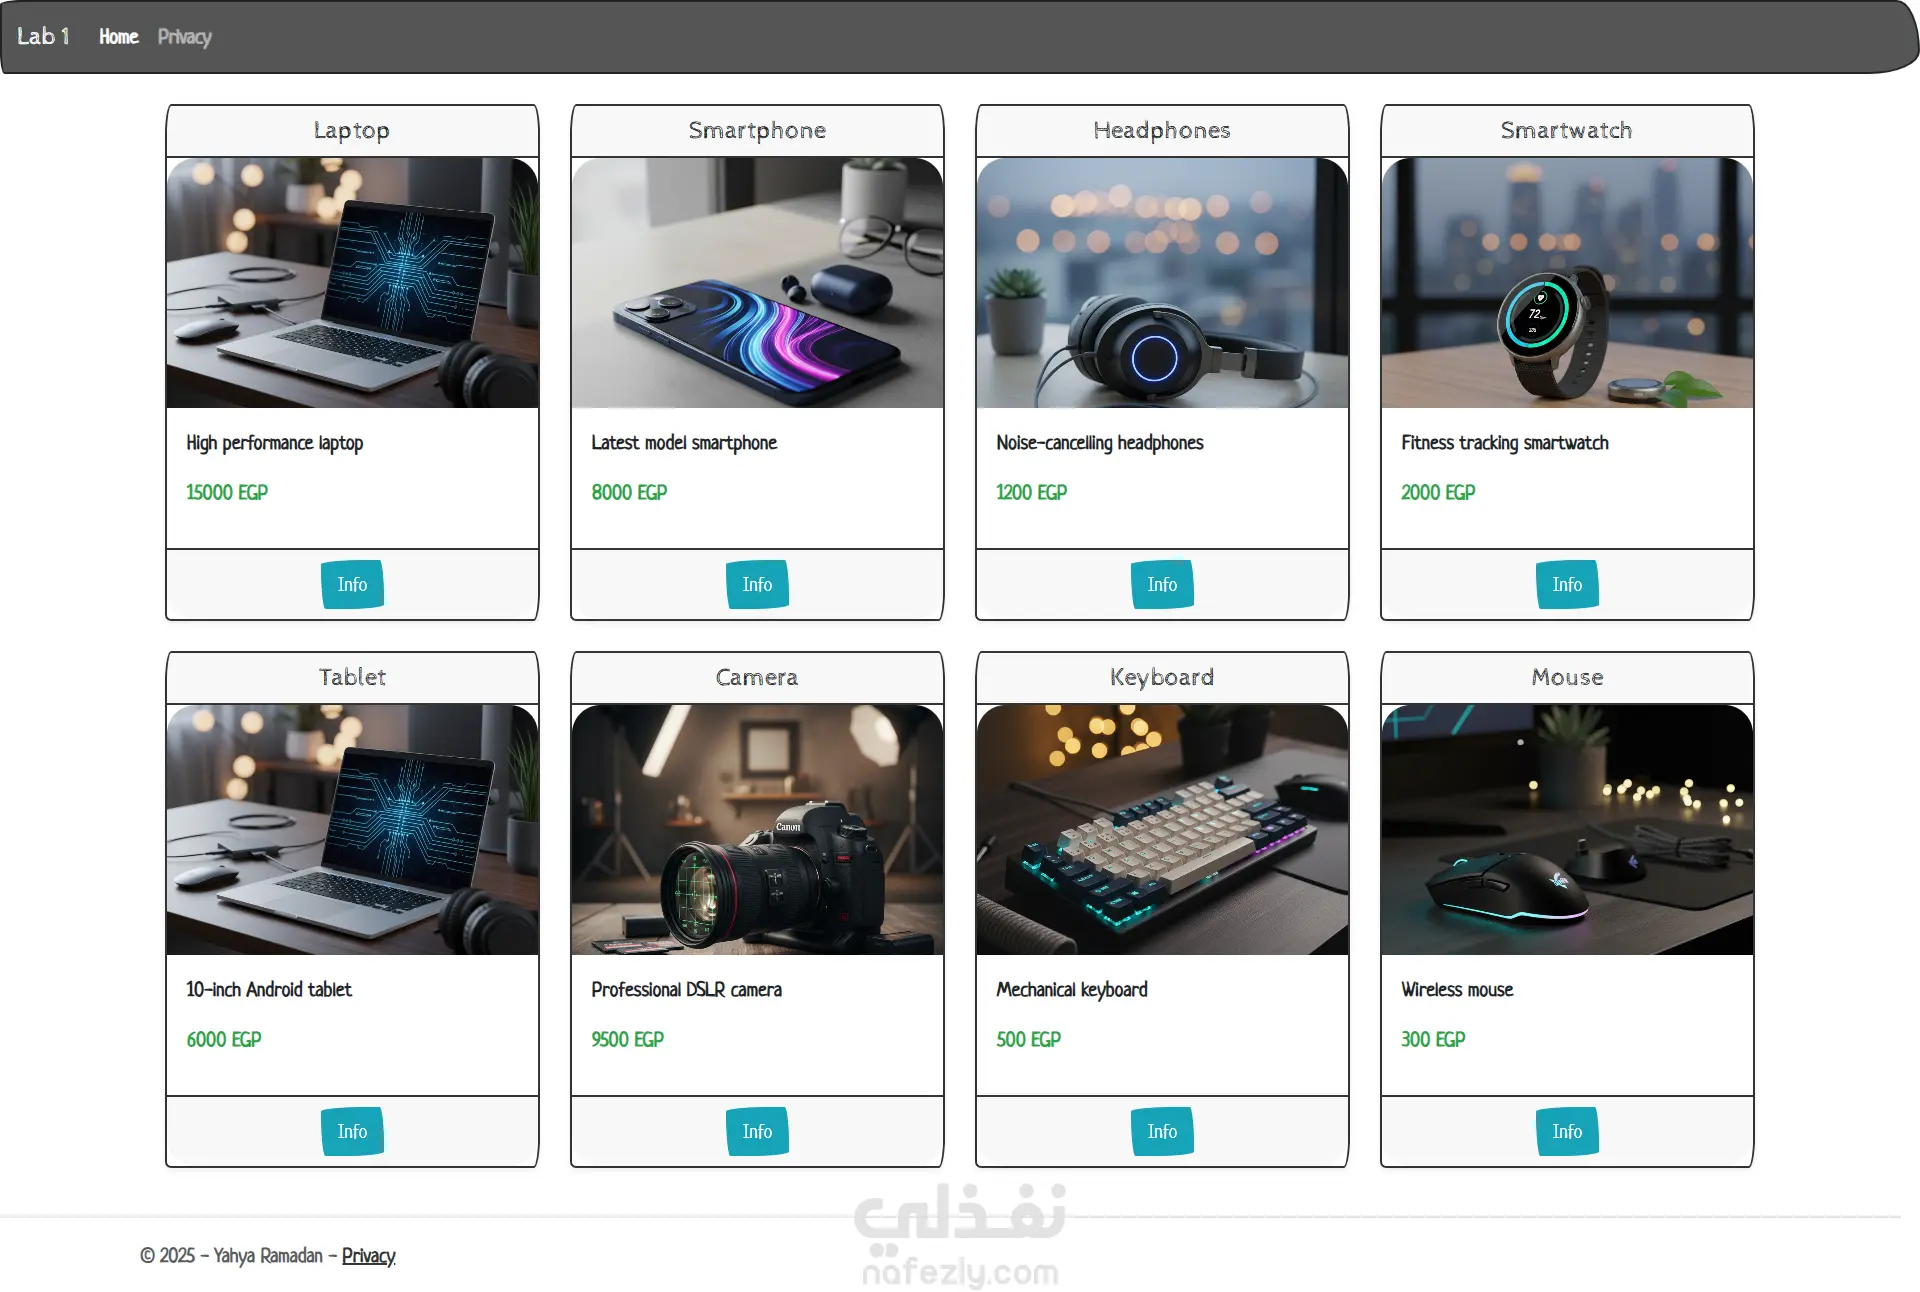Click the Lab 1 brand link

tap(43, 37)
